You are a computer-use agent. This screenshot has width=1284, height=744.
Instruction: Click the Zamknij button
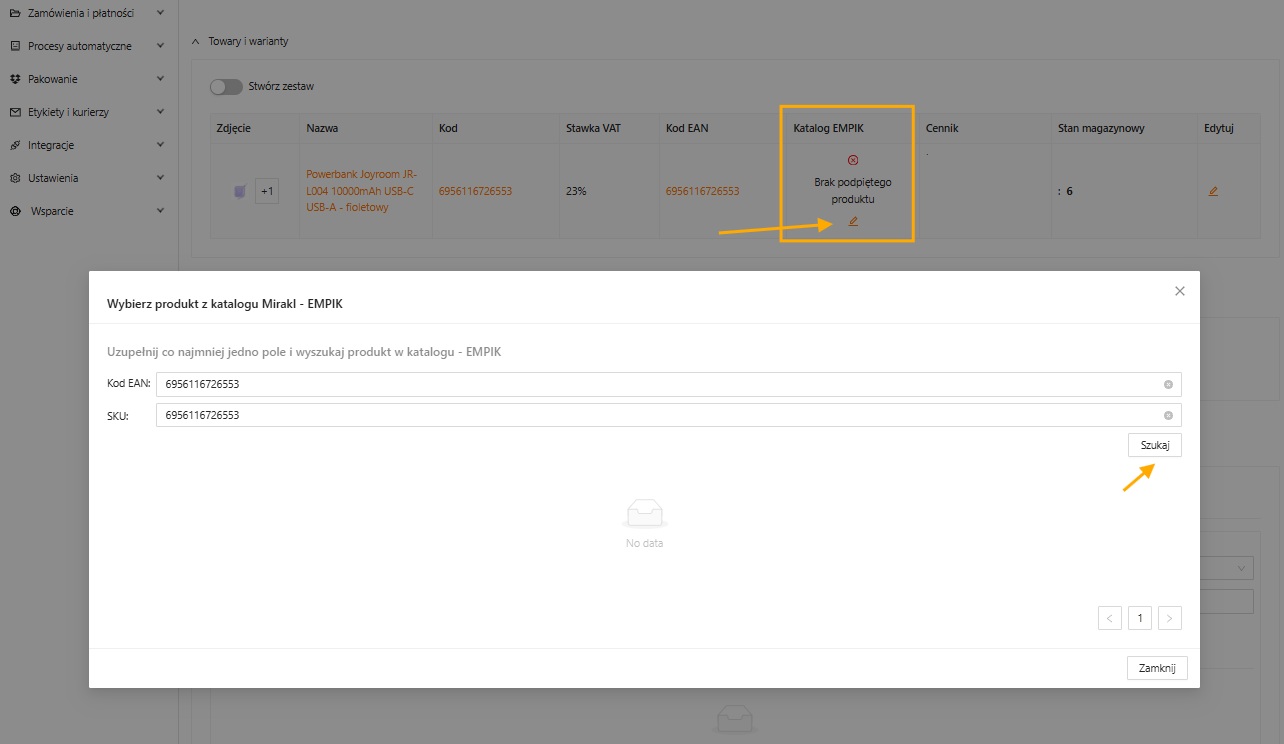pos(1156,668)
